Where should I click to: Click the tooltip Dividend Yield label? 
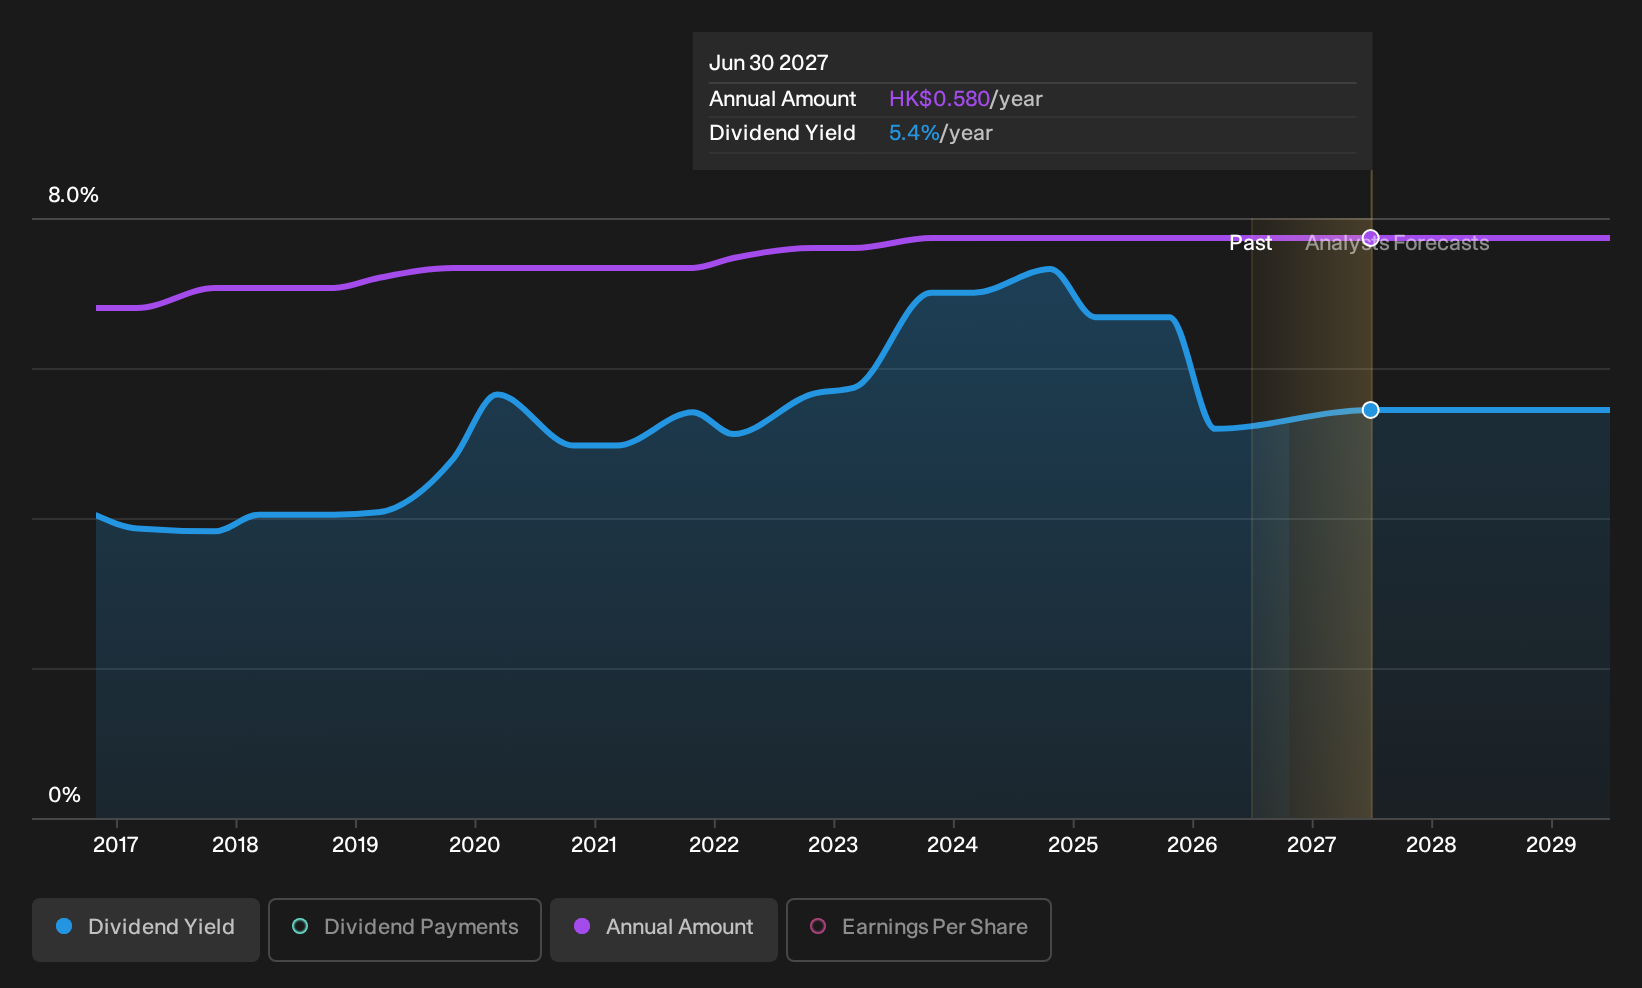(x=782, y=133)
